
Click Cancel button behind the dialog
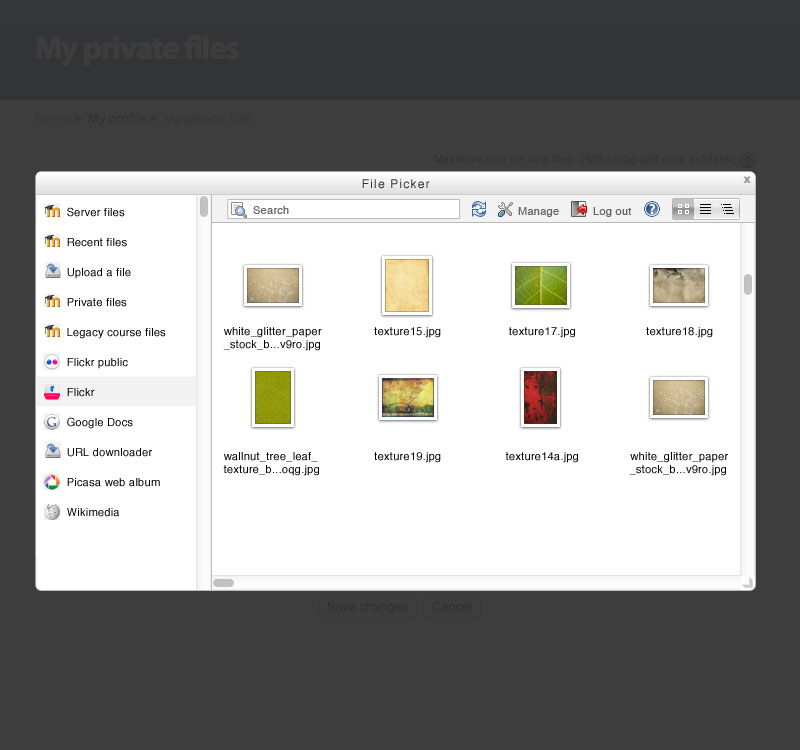(452, 607)
